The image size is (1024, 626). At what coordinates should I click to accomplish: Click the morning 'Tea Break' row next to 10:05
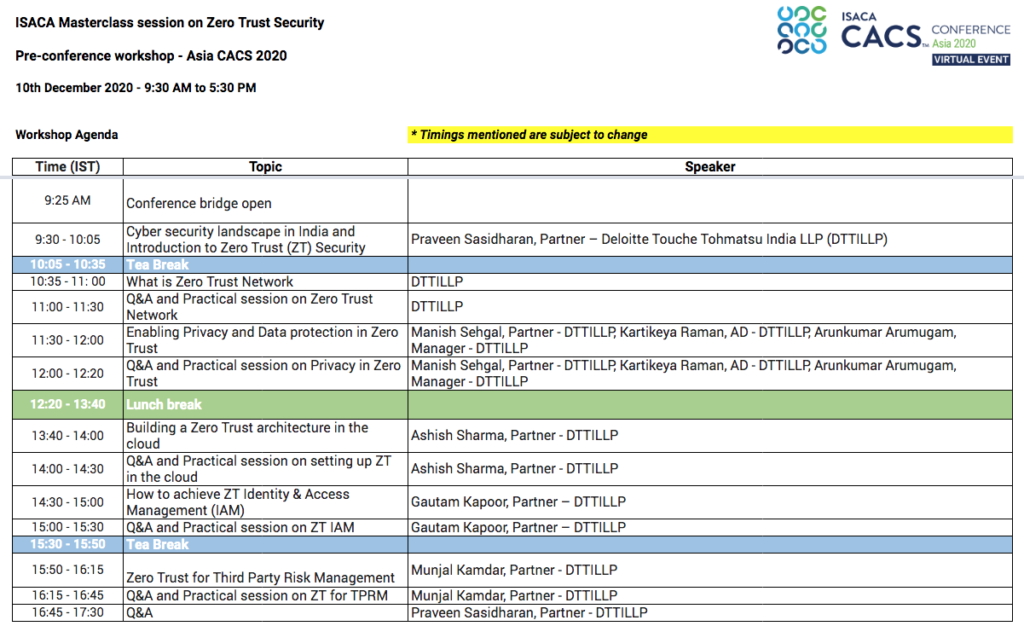point(265,264)
